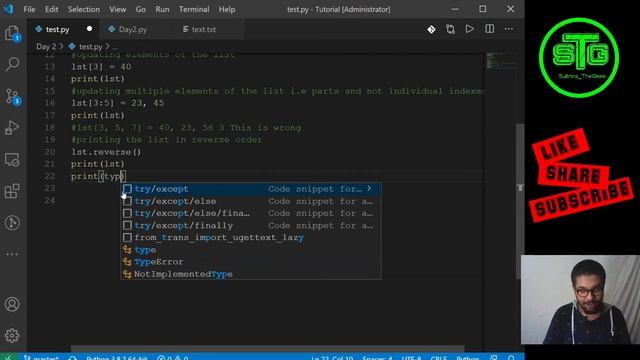Open the Terminal menu
Image resolution: width=640 pixels, height=360 pixels.
coord(194,9)
